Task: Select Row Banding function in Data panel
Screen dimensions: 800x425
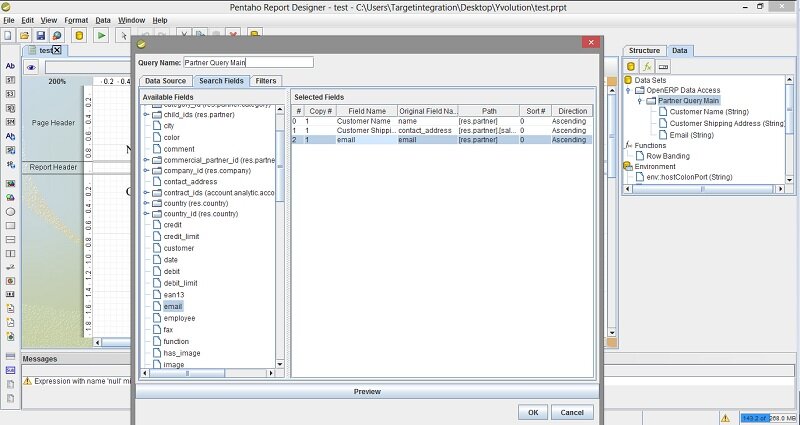Action: pyautogui.click(x=668, y=156)
